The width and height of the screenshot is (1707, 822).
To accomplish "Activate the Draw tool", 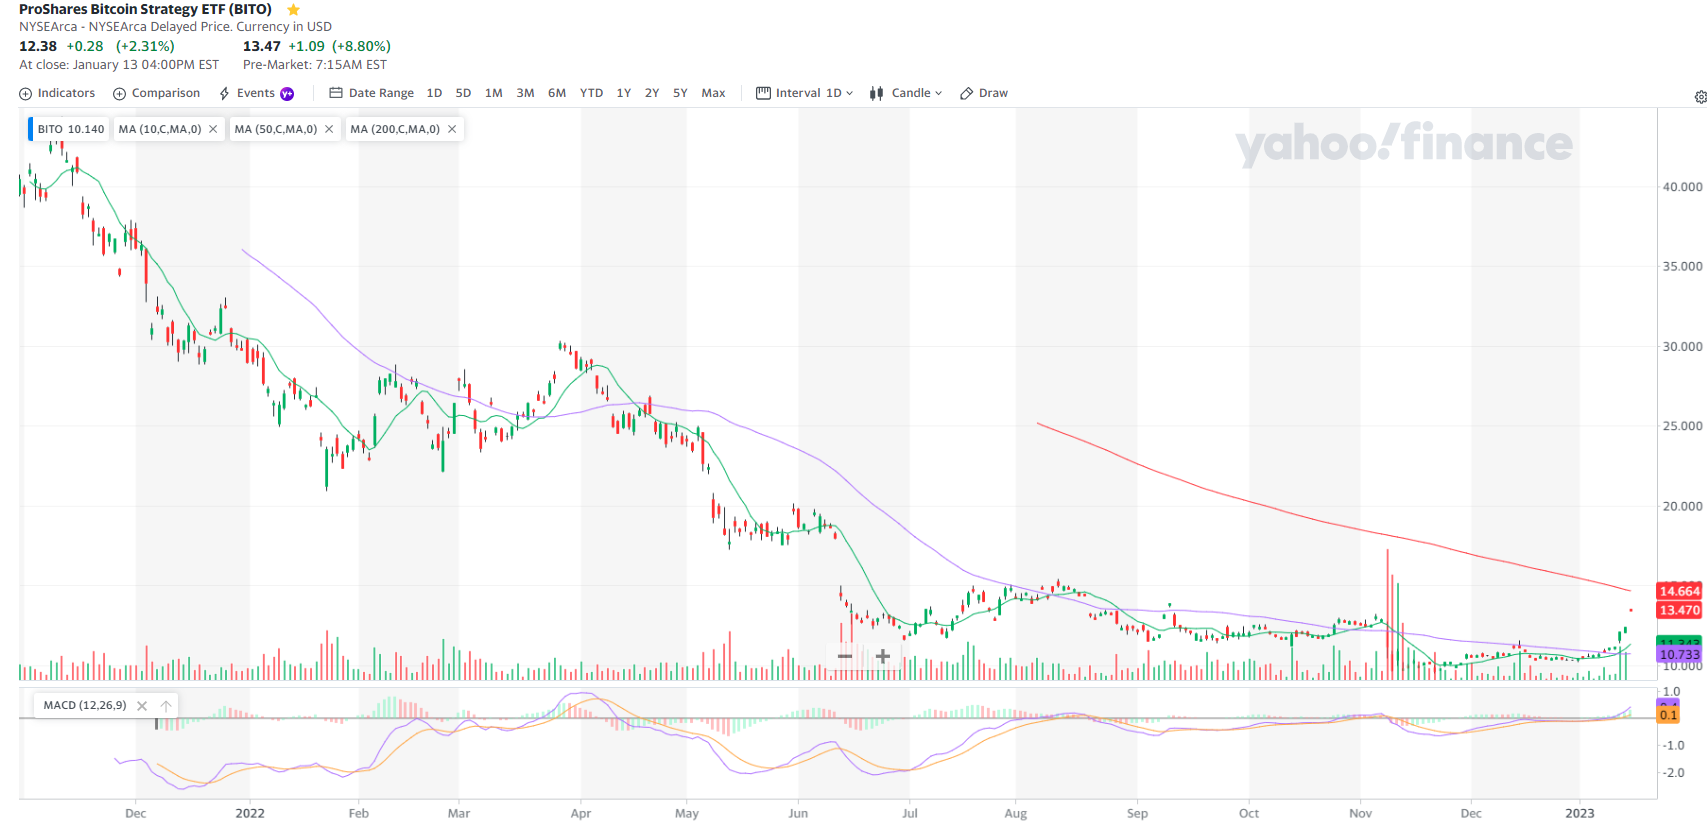I will point(983,93).
